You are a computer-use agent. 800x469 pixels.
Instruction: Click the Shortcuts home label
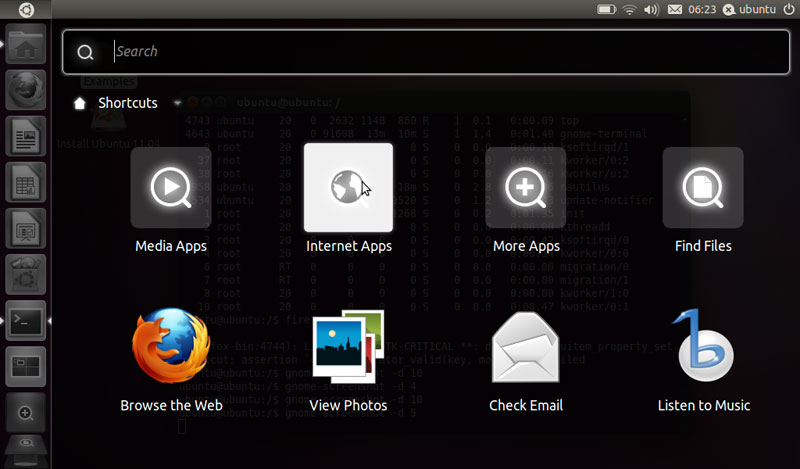click(127, 103)
